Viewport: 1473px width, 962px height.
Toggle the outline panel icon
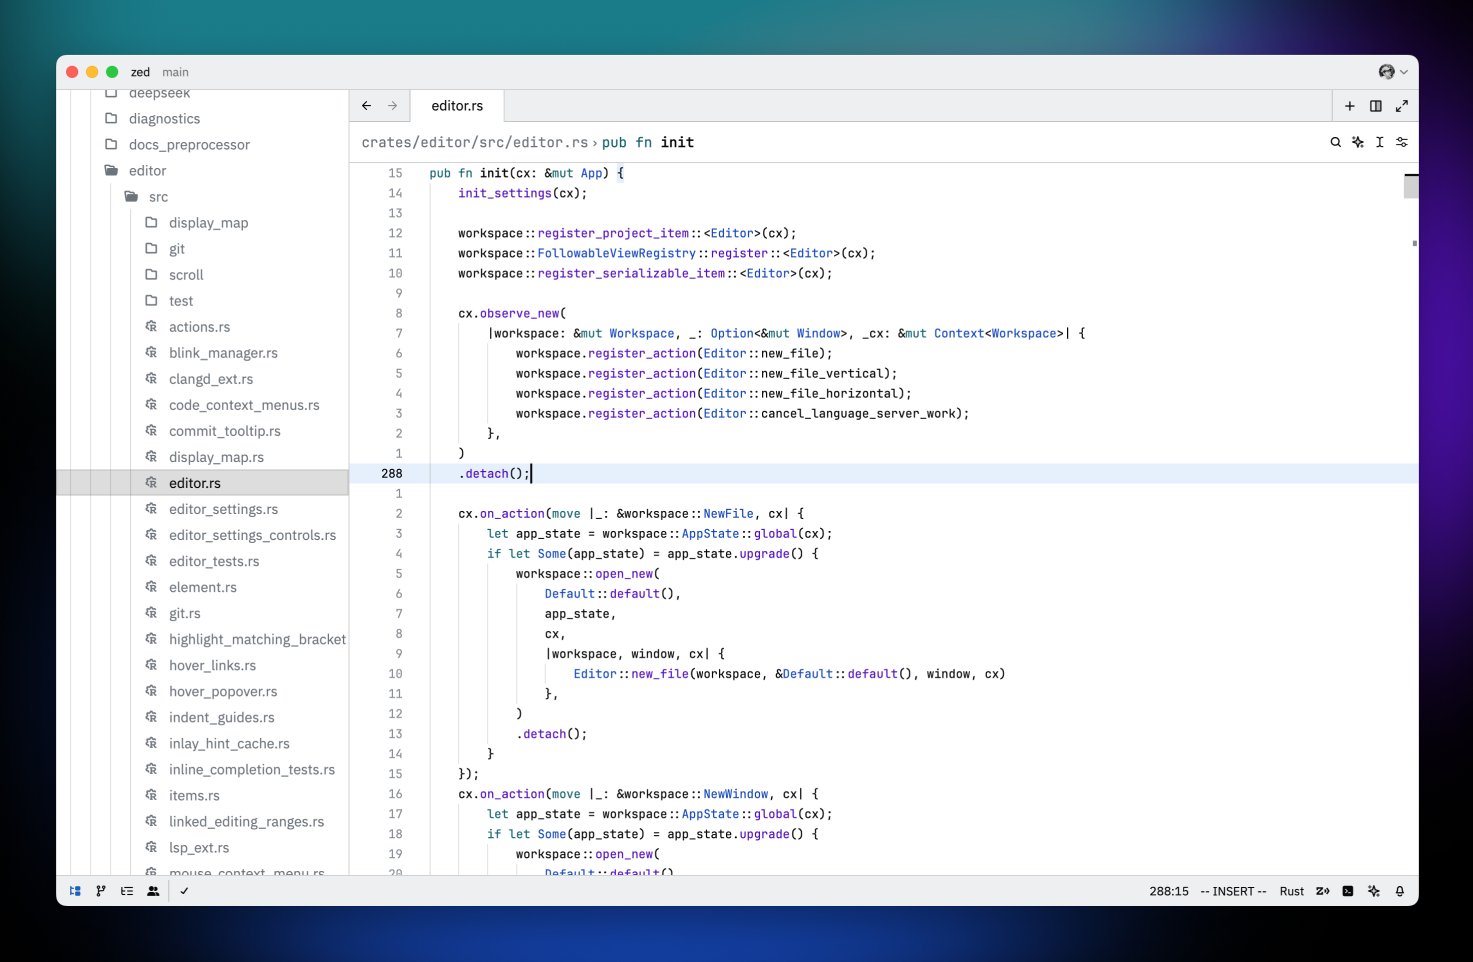(x=127, y=891)
